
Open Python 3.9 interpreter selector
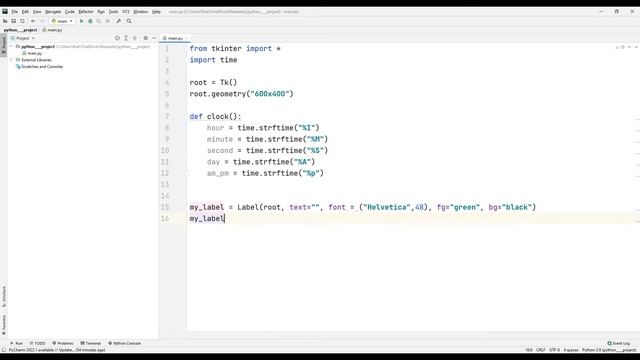[609, 350]
